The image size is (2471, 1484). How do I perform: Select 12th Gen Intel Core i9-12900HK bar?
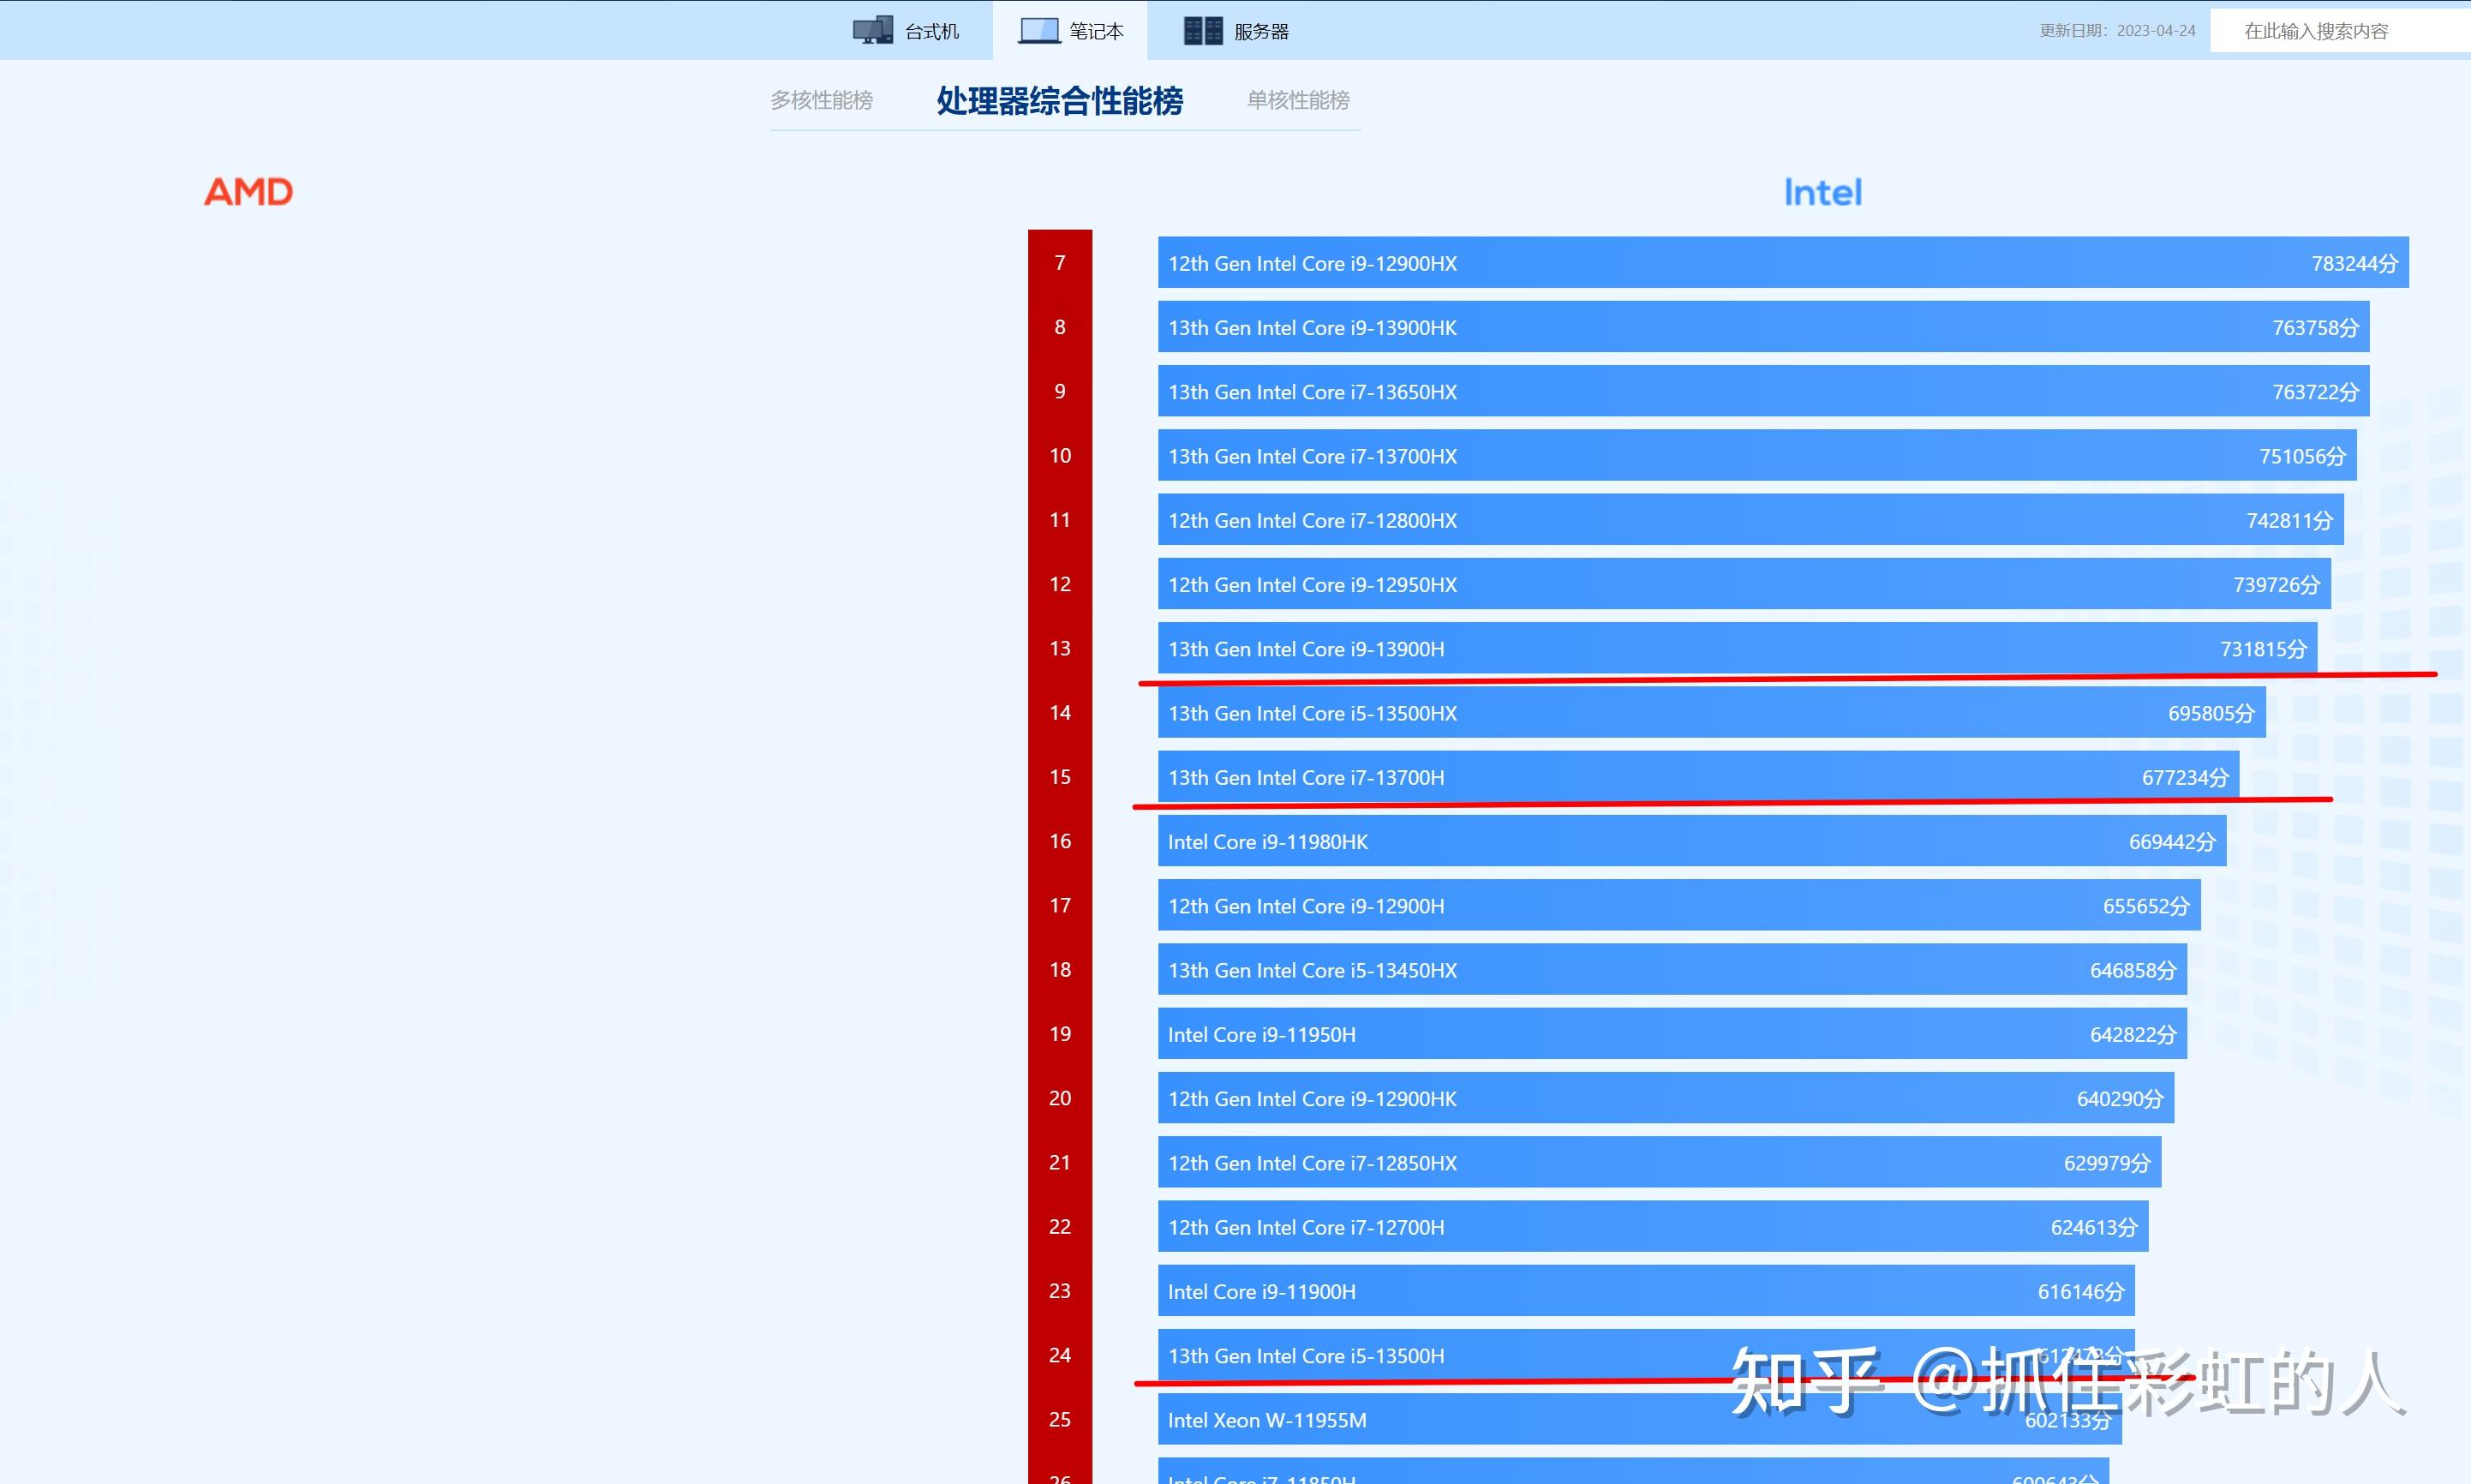1666,1098
